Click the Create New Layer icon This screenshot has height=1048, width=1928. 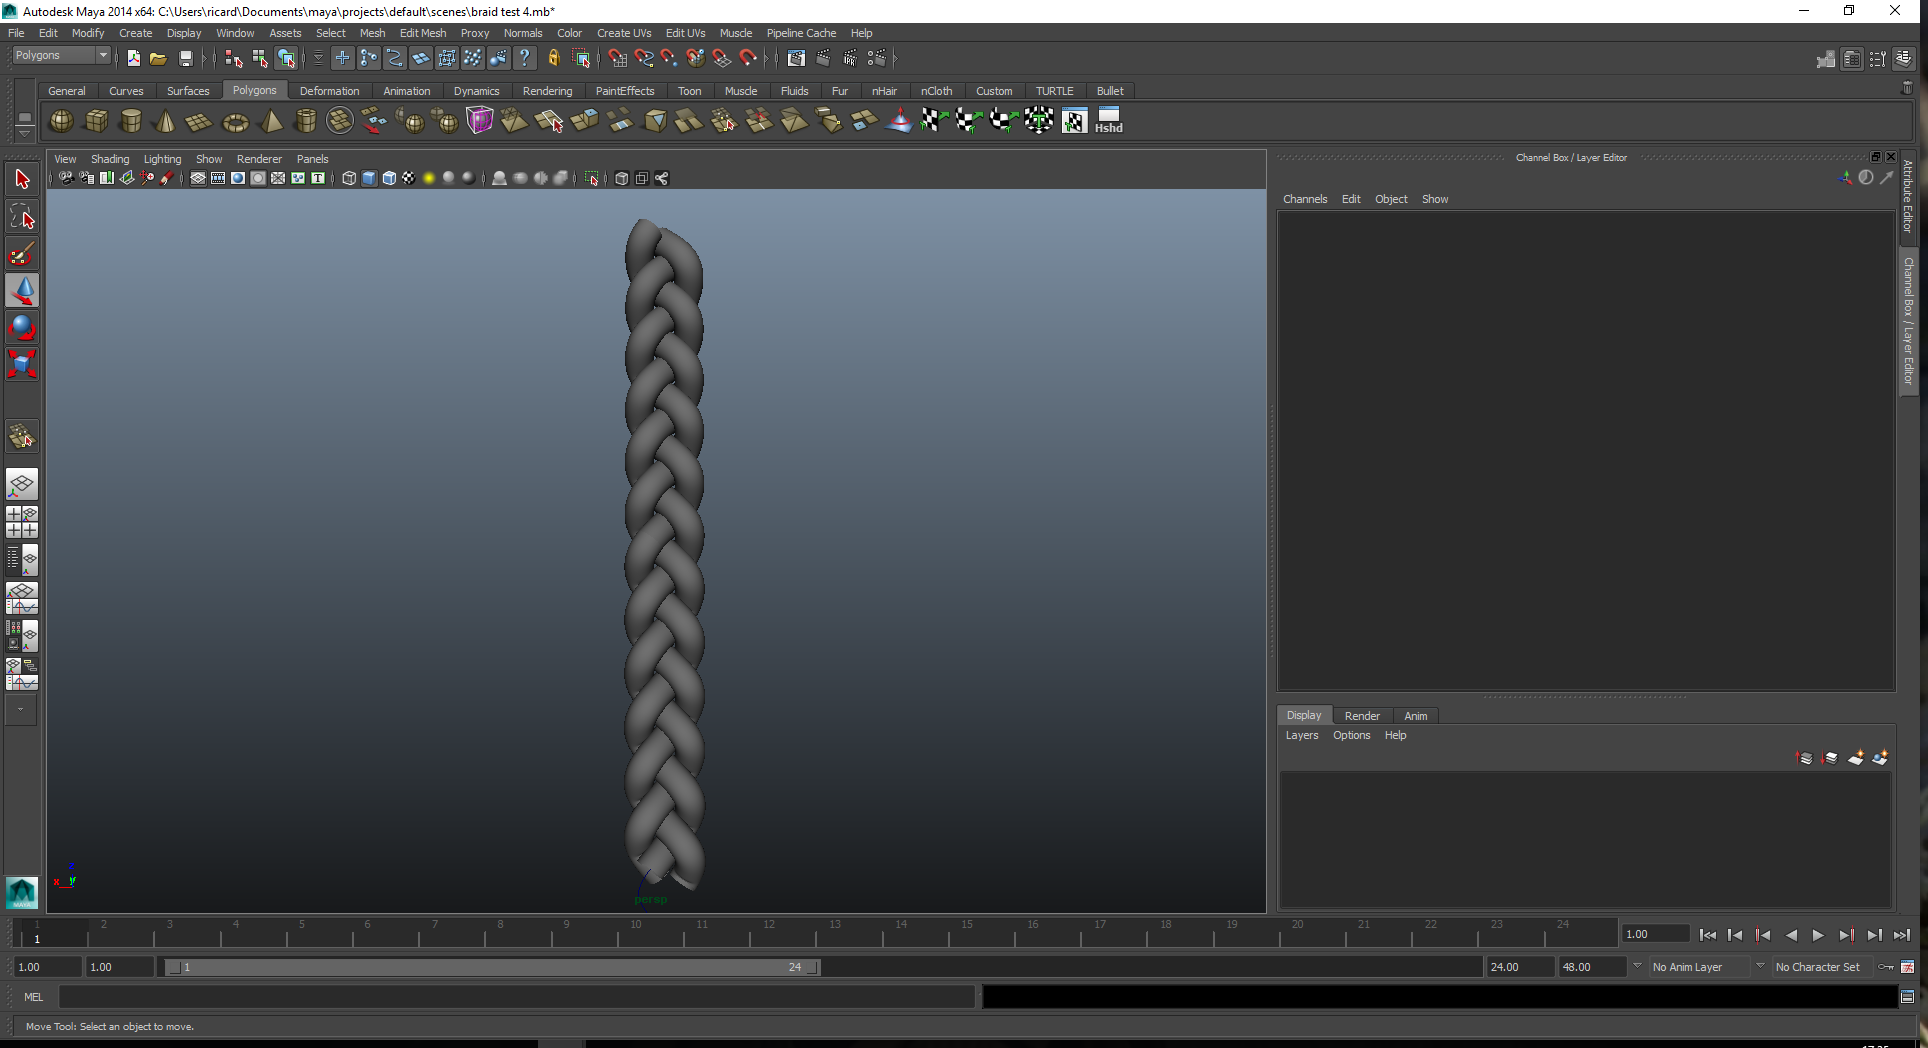click(x=1855, y=758)
